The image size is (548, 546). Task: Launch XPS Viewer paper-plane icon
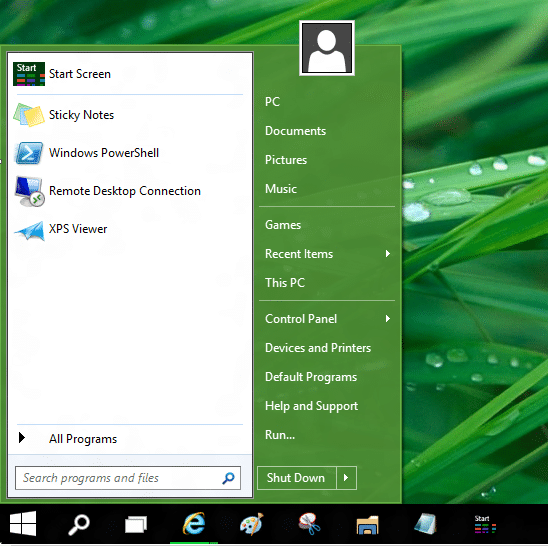point(29,230)
